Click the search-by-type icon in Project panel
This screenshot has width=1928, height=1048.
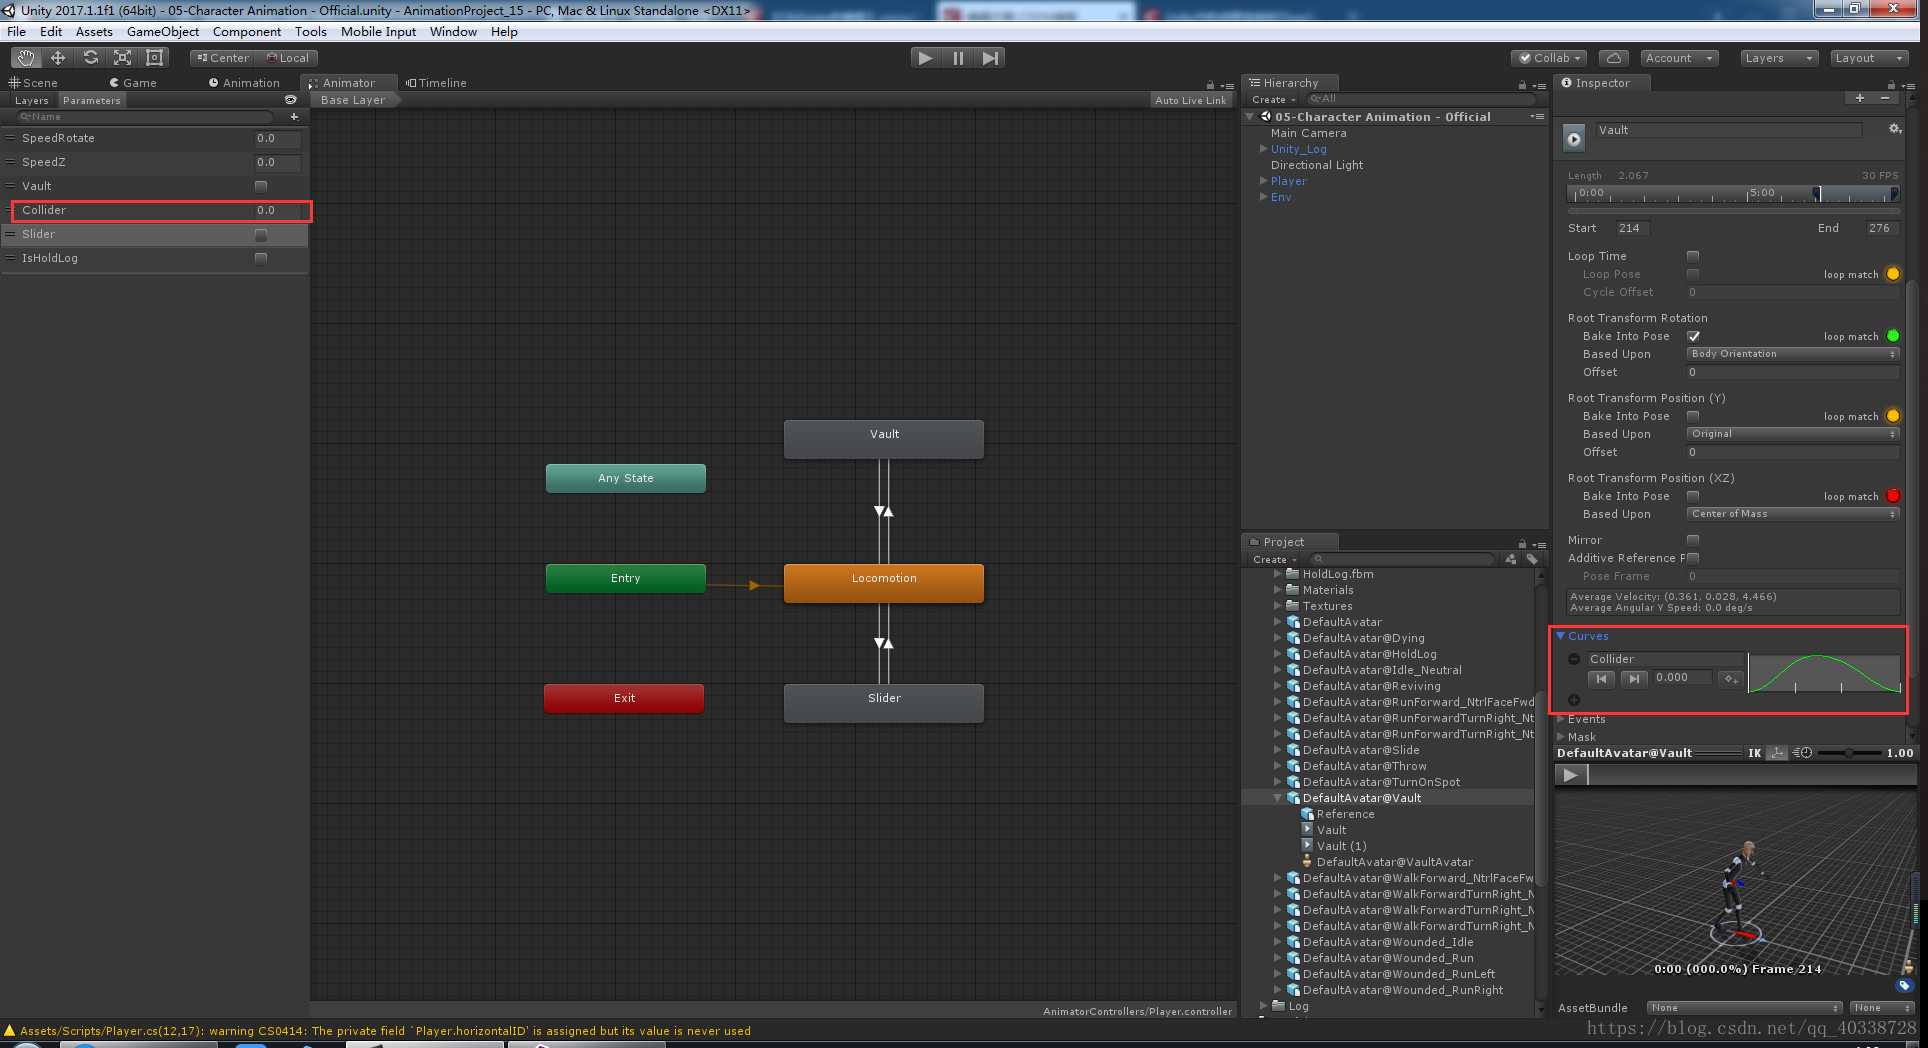pyautogui.click(x=1511, y=559)
